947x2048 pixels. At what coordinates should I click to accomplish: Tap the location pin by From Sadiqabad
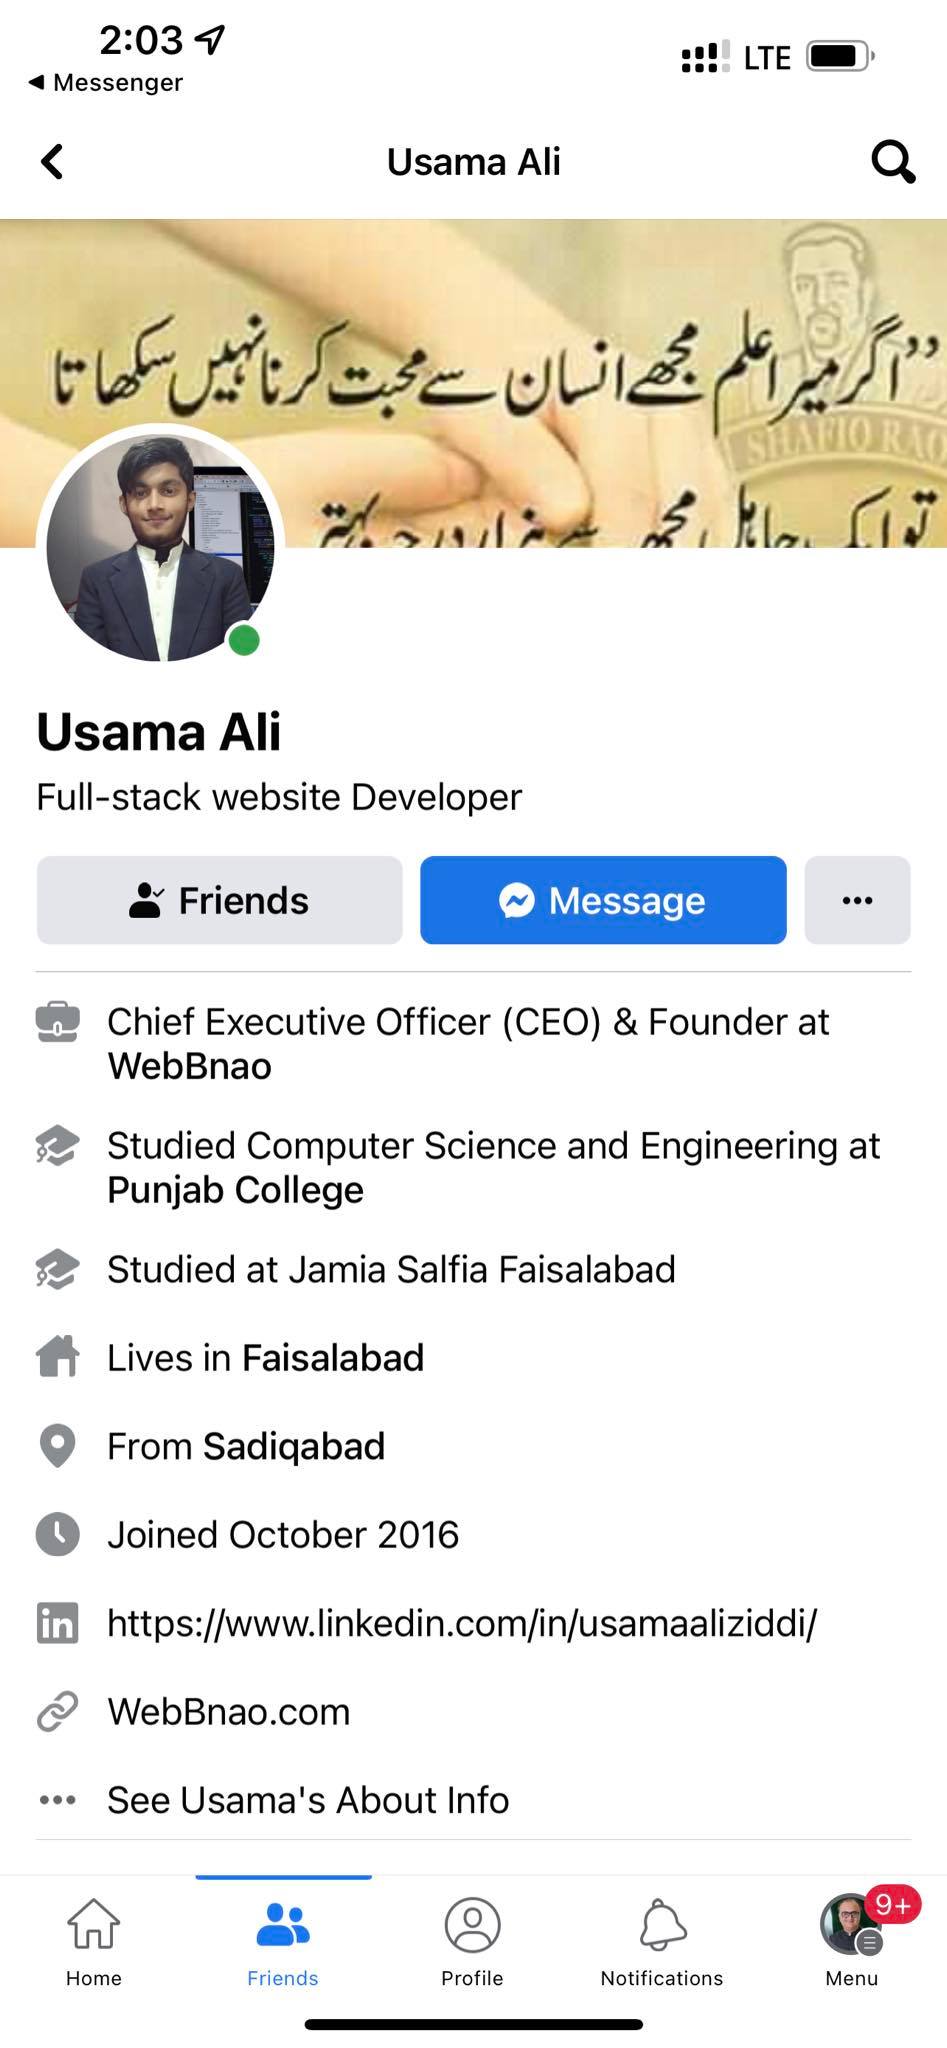(x=57, y=1446)
